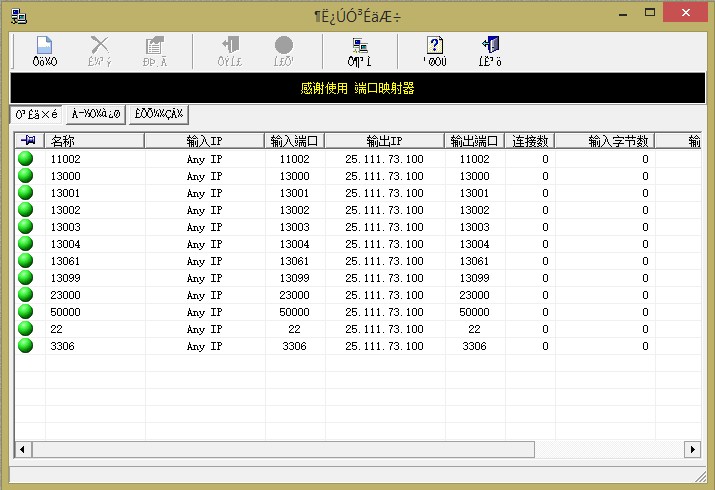Click output IP 25.111.73.100 in row 11002
This screenshot has width=715, height=490.
coord(384,159)
